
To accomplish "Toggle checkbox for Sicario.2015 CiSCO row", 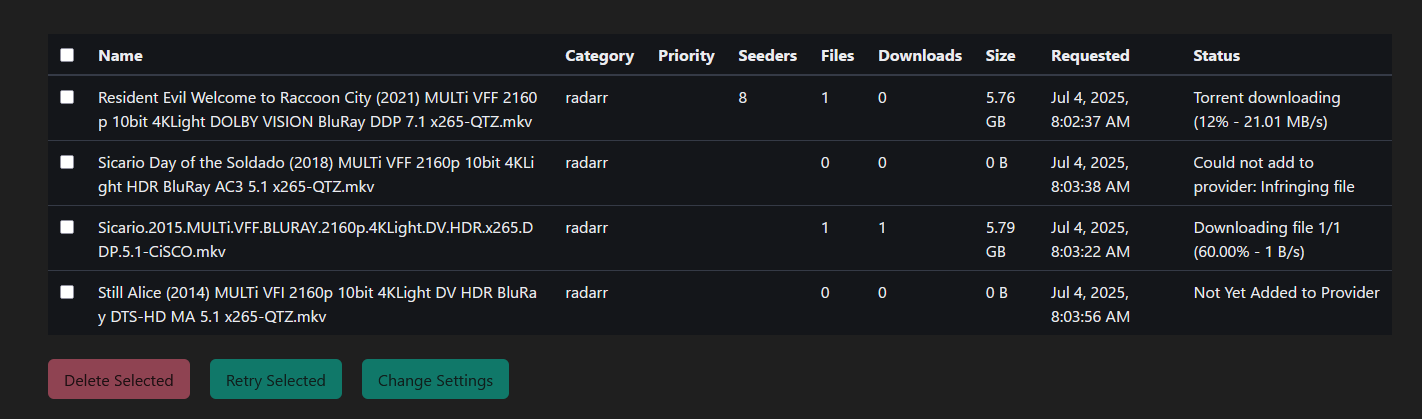I will (67, 227).
